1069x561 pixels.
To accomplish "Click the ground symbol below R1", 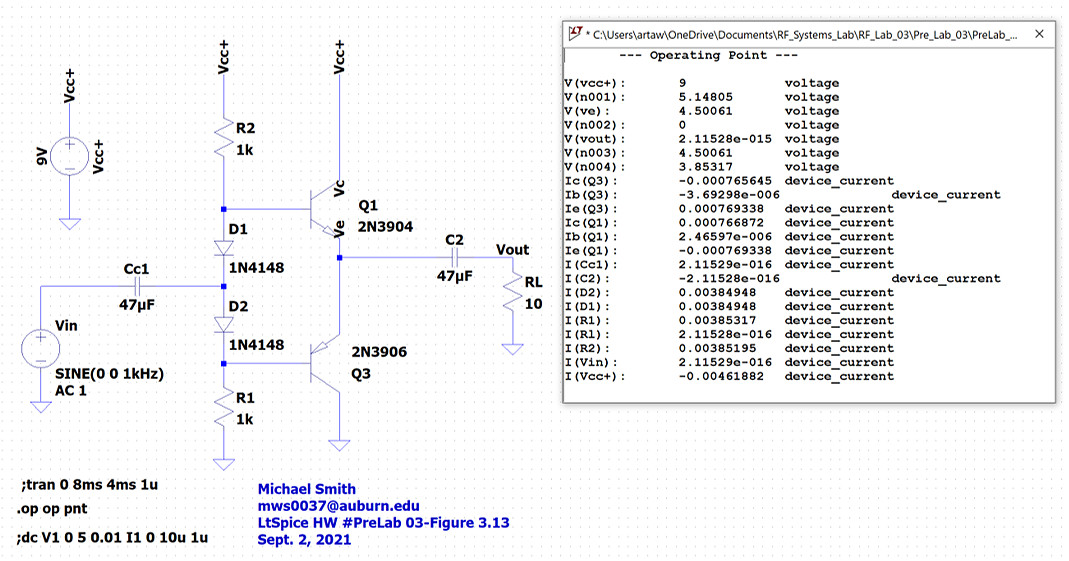I will tap(224, 465).
